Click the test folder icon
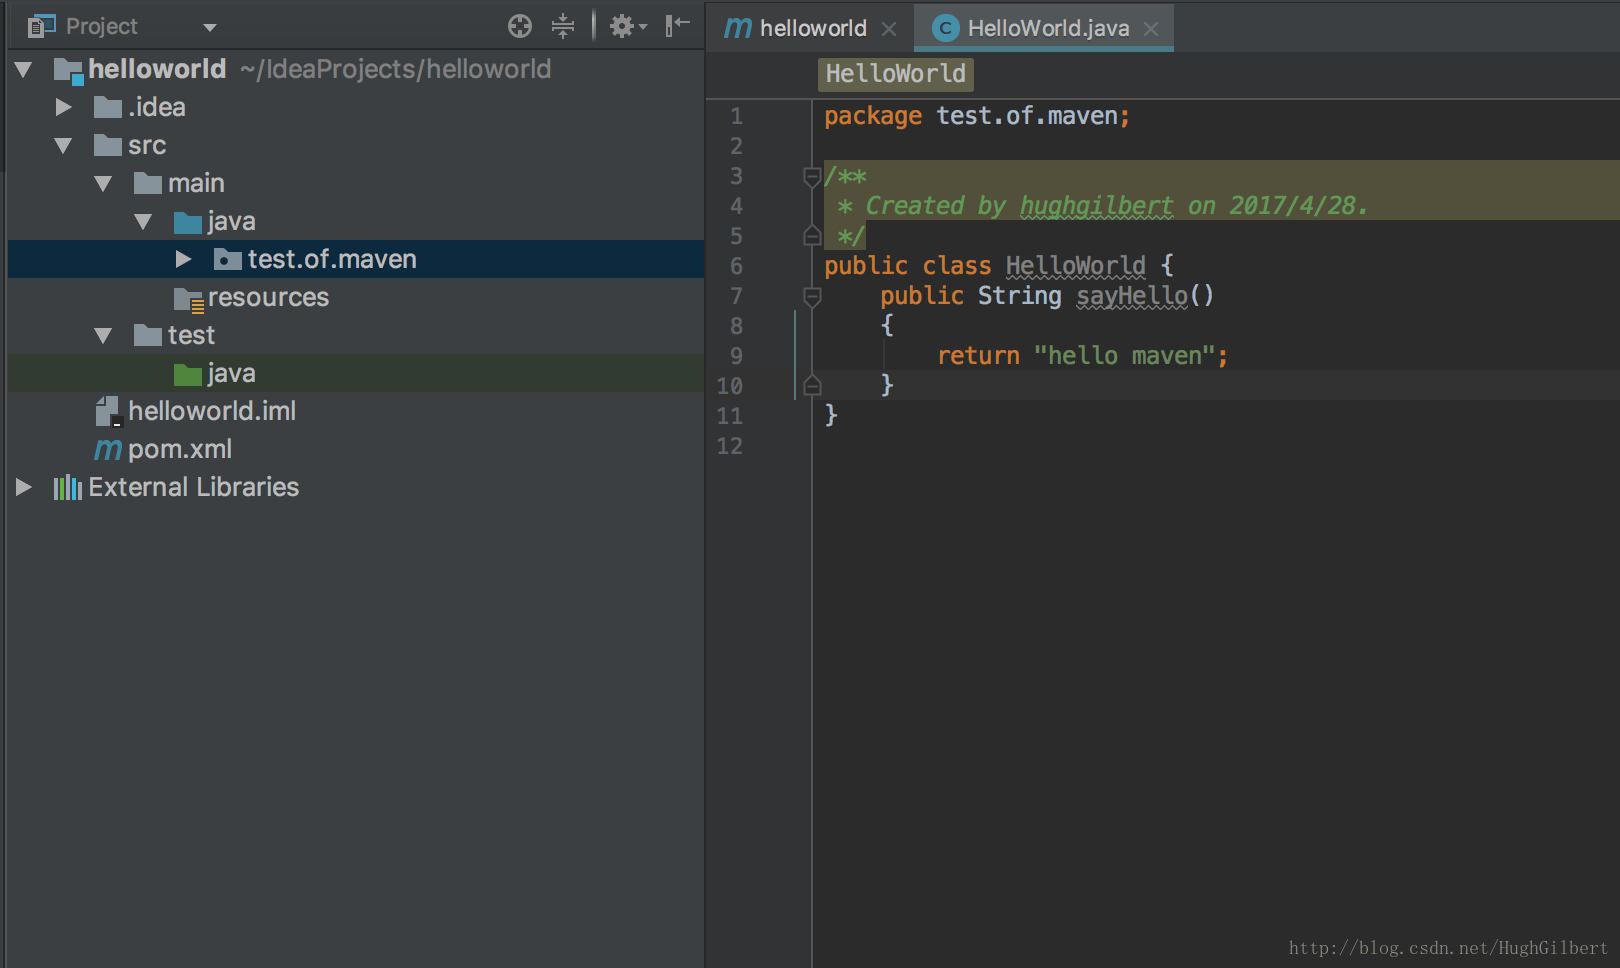The width and height of the screenshot is (1620, 968). tap(147, 335)
